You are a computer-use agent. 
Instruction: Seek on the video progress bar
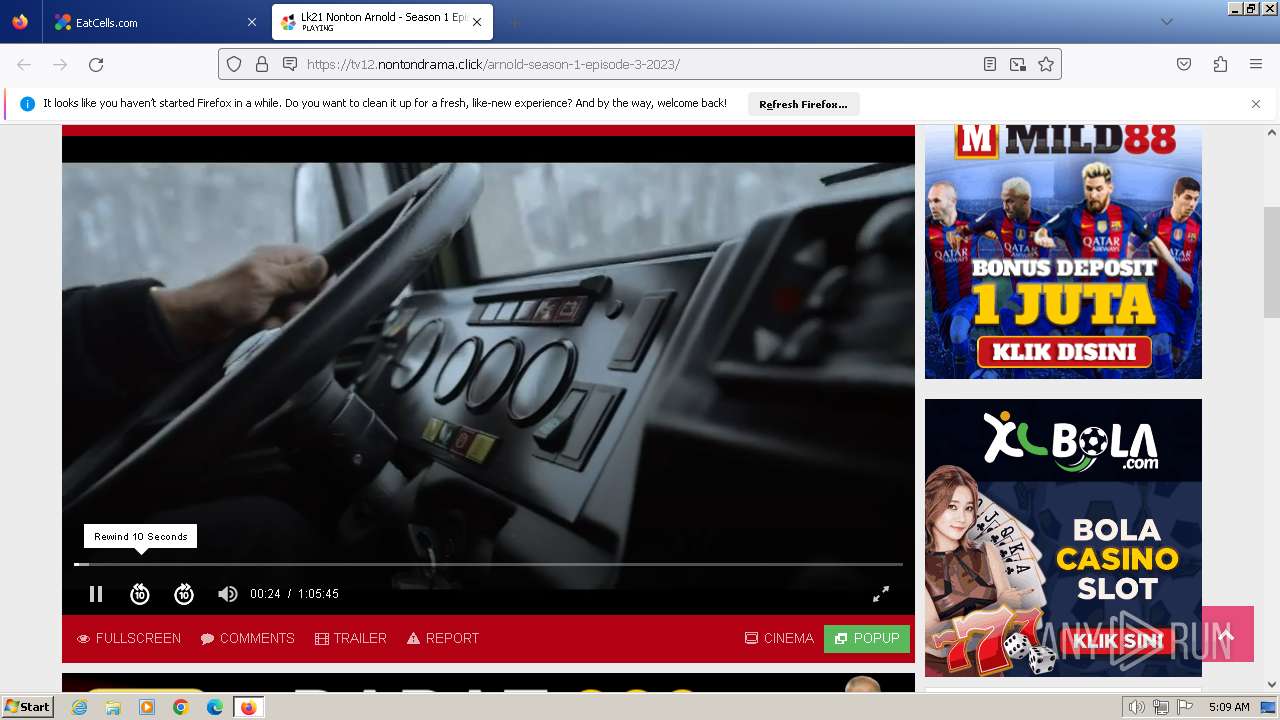pyautogui.click(x=488, y=565)
